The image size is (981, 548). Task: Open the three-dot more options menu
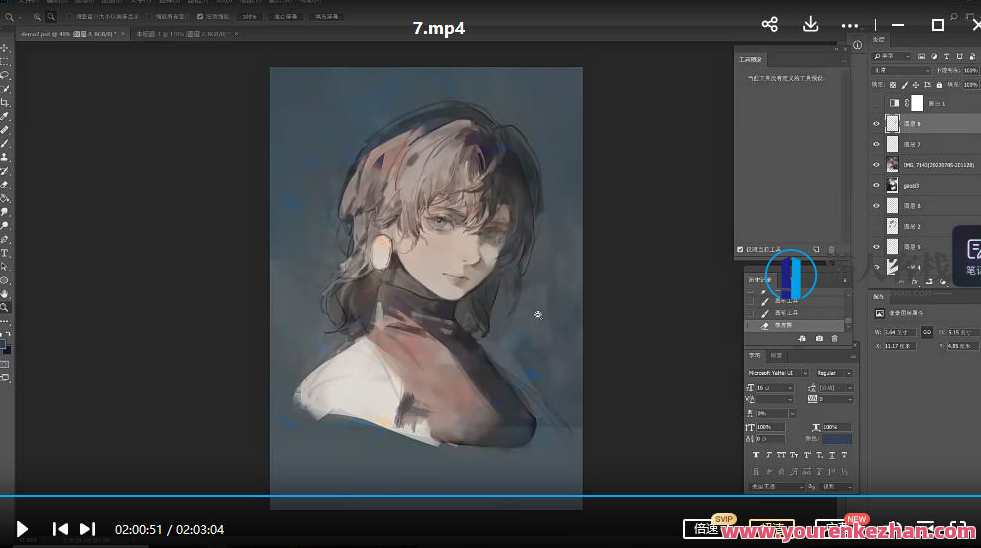point(850,25)
